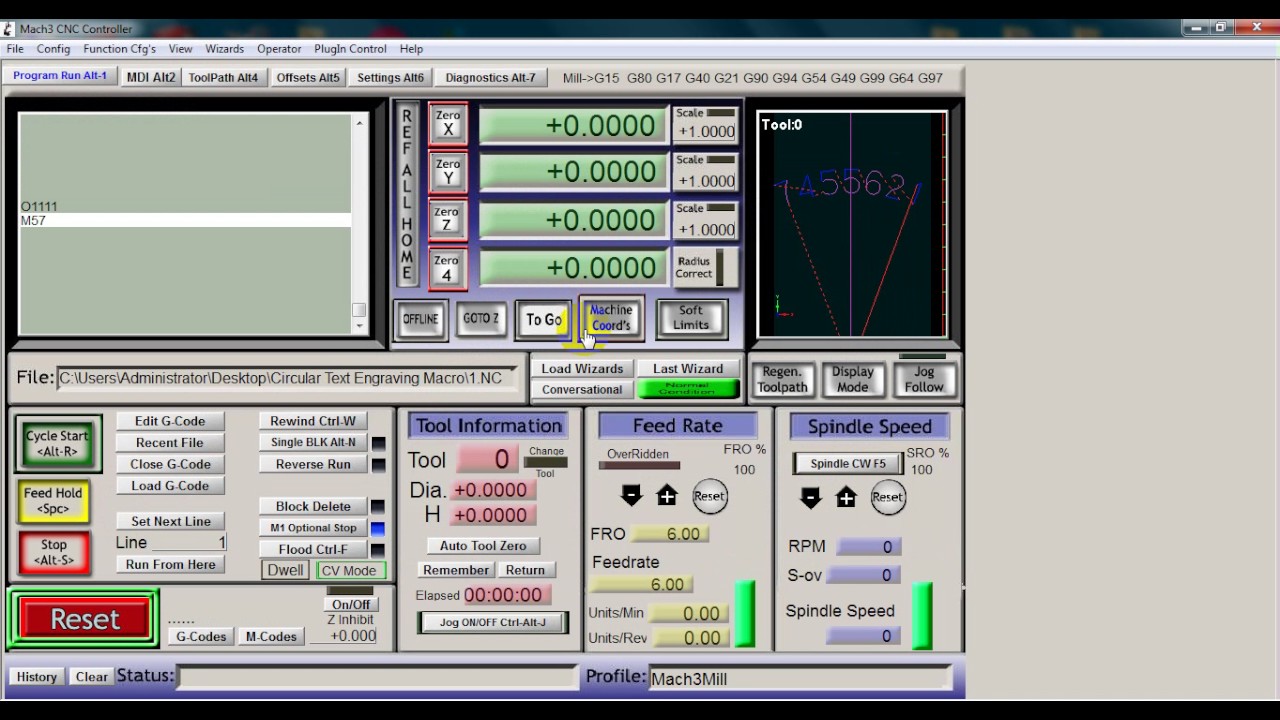
Task: Open the Operator menu
Action: [279, 48]
